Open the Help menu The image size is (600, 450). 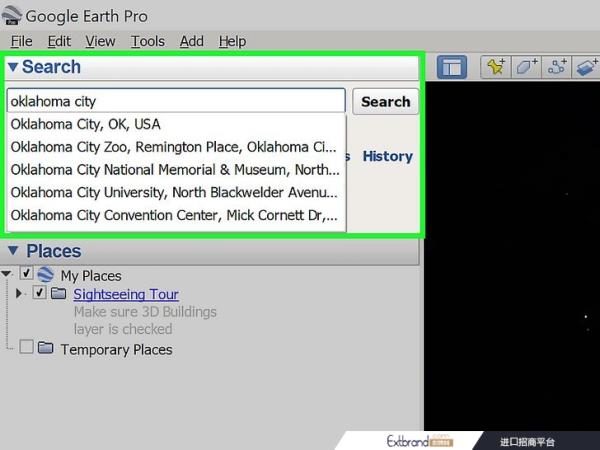point(232,41)
